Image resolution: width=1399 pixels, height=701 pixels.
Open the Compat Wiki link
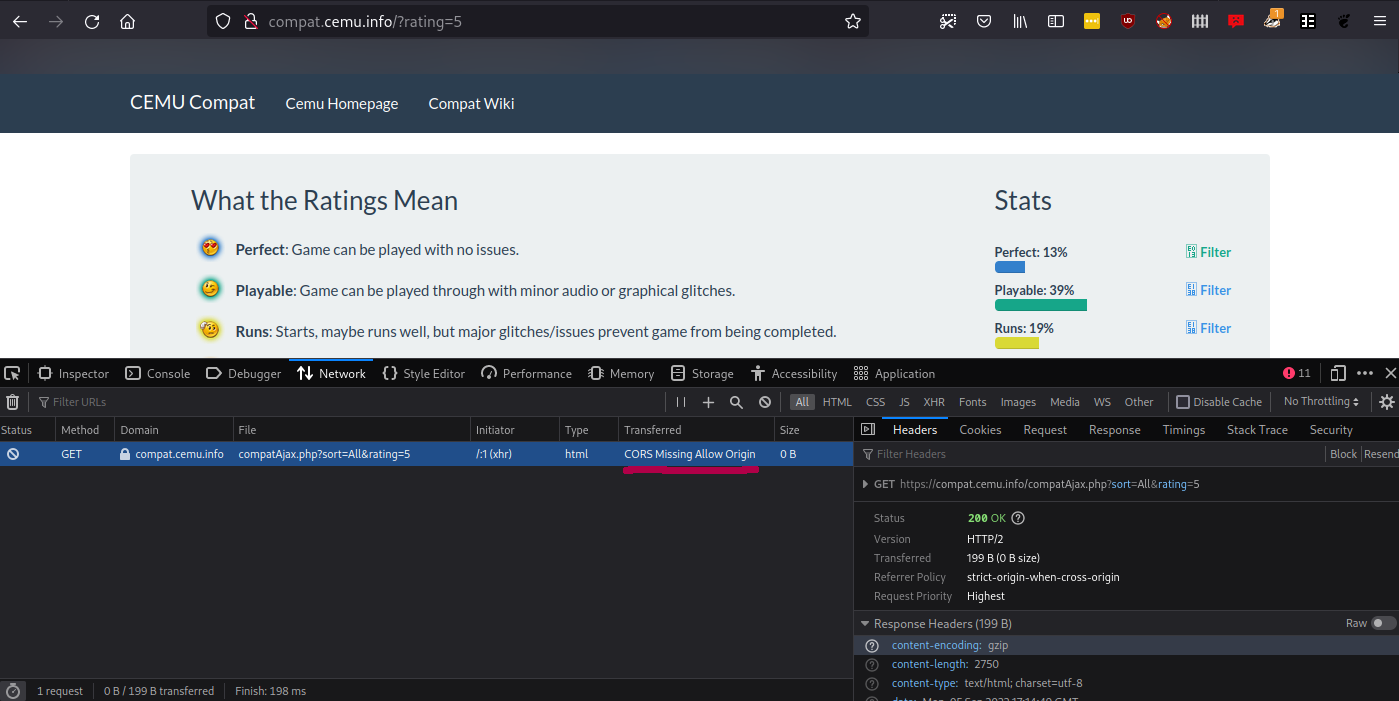[471, 104]
